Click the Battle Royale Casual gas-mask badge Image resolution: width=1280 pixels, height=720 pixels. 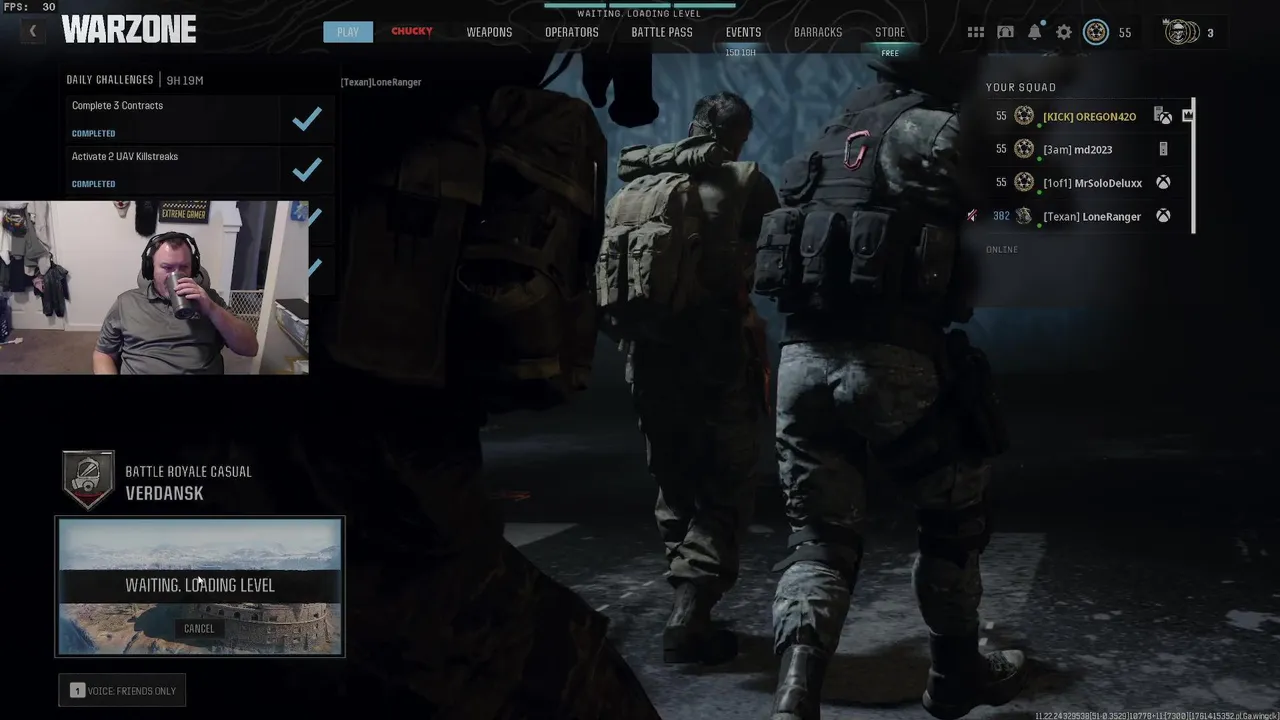(x=88, y=480)
